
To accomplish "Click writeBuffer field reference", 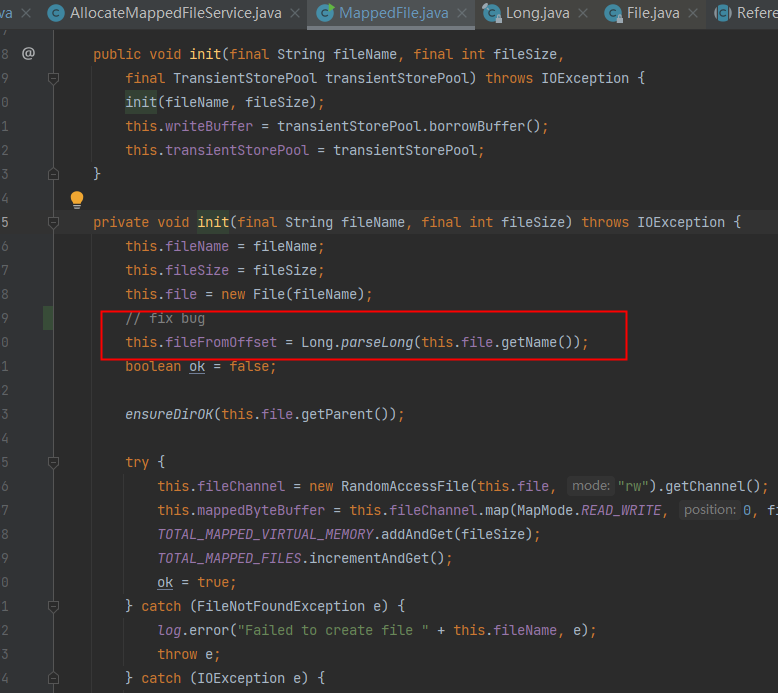I will (209, 126).
